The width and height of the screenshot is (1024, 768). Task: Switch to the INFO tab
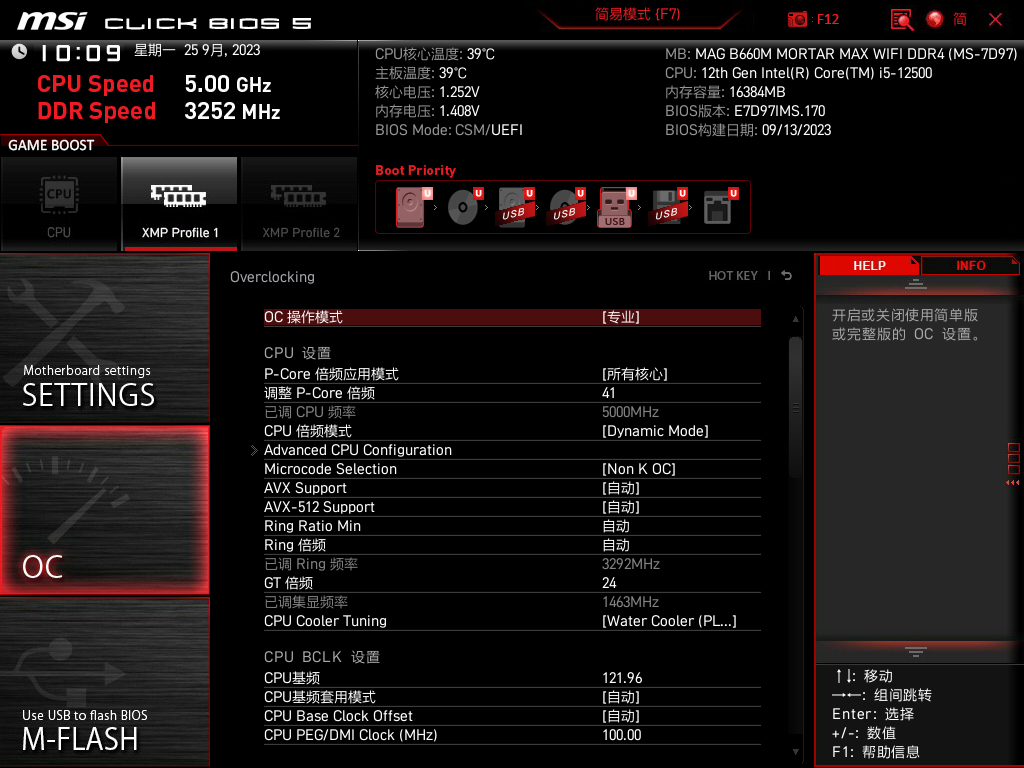969,265
